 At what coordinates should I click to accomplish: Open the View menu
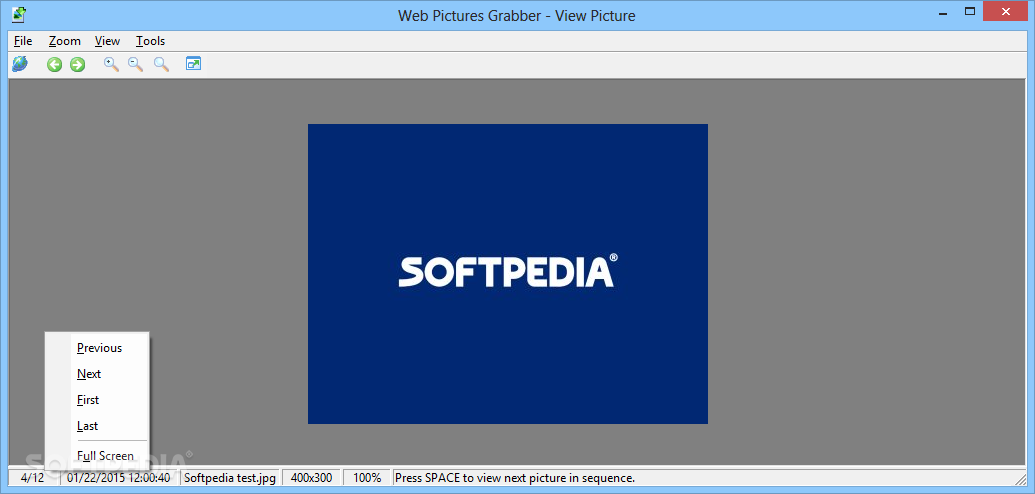coord(108,41)
